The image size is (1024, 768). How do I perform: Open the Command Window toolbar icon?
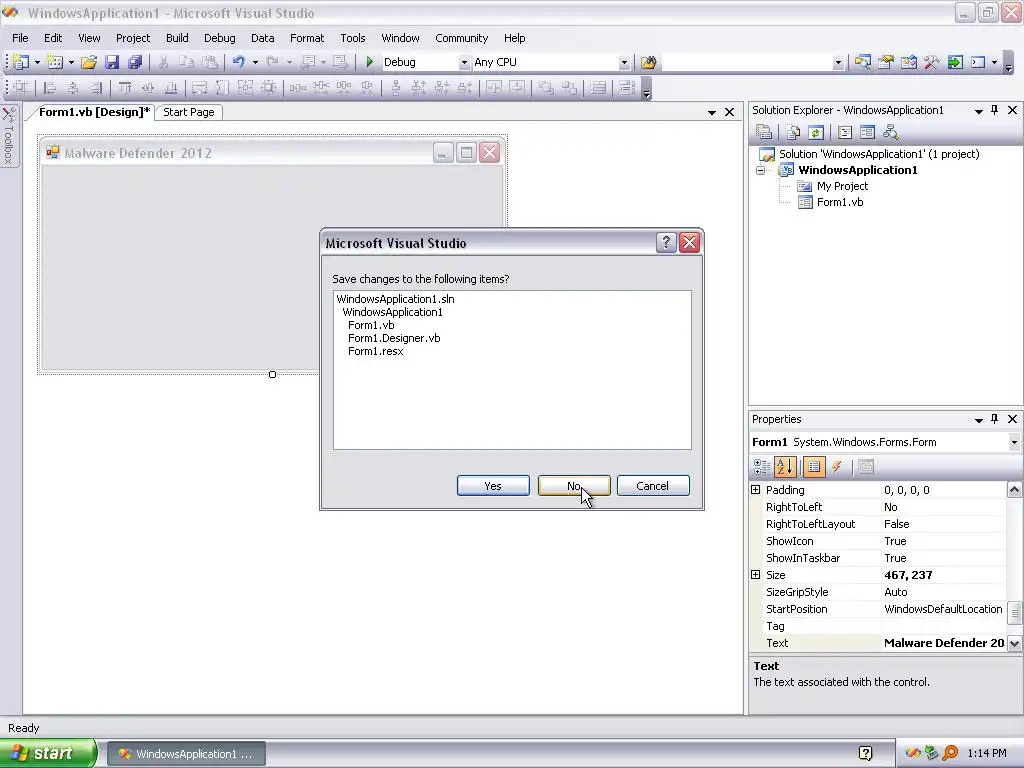click(x=978, y=62)
